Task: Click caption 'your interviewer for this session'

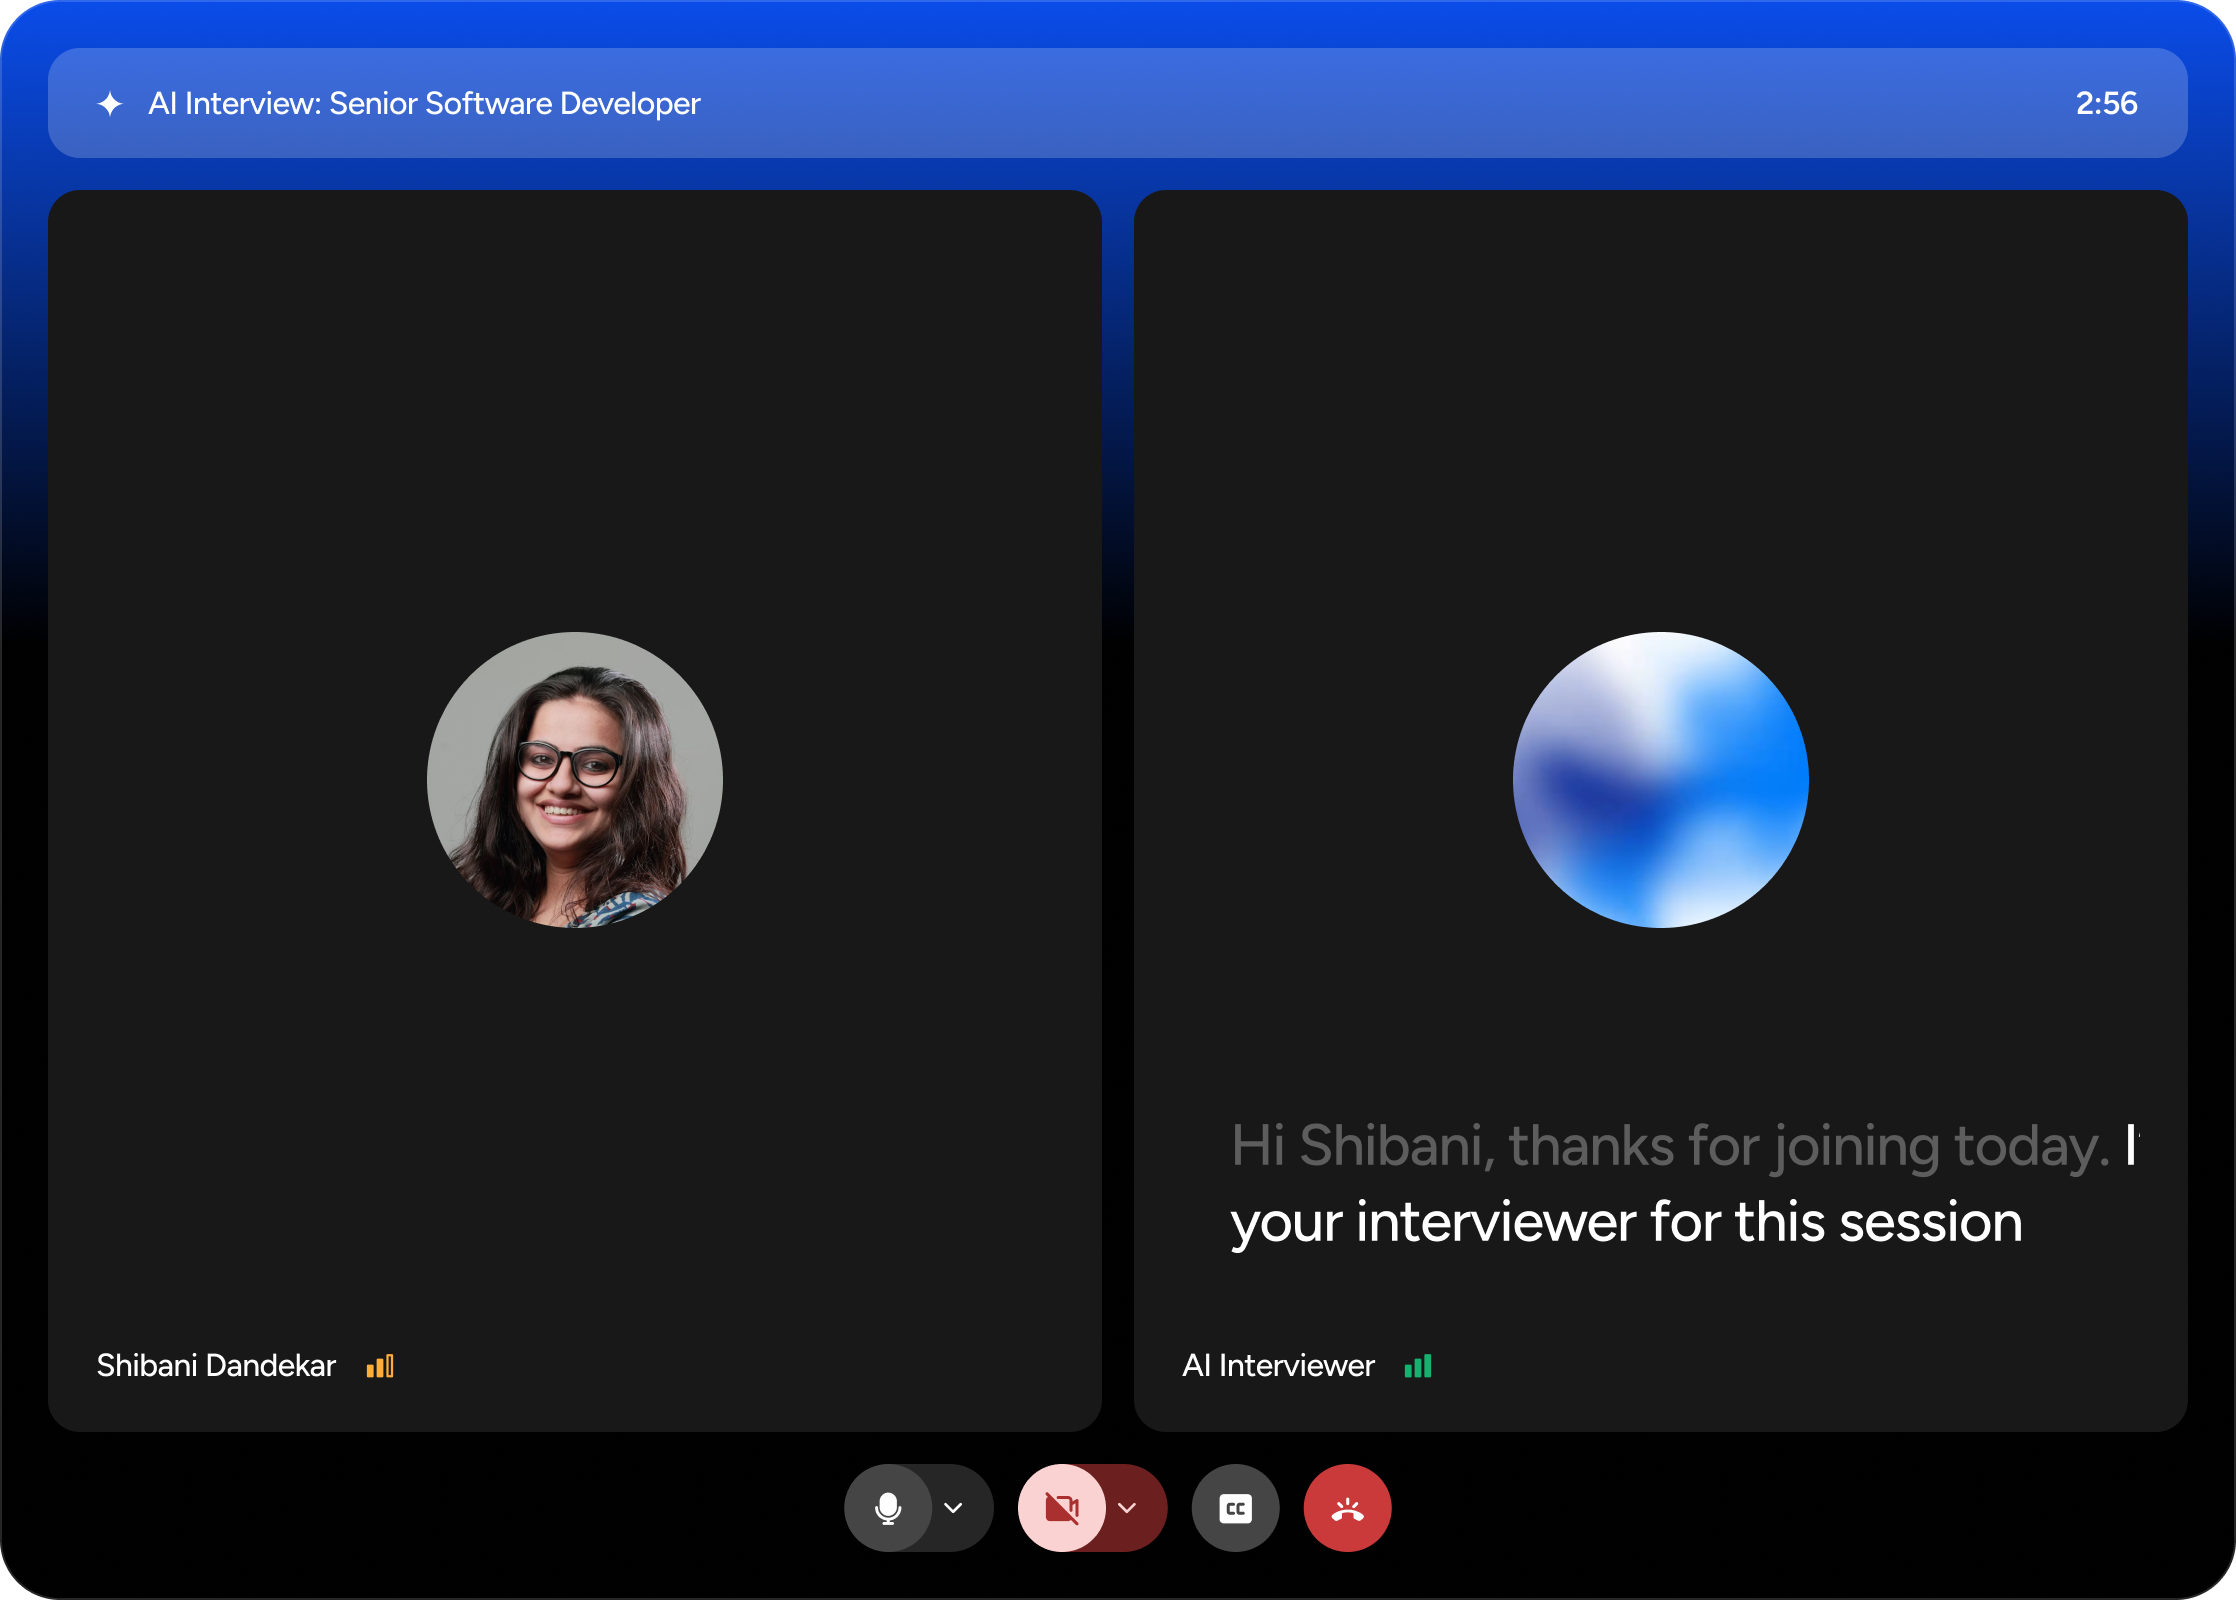Action: click(x=1627, y=1222)
